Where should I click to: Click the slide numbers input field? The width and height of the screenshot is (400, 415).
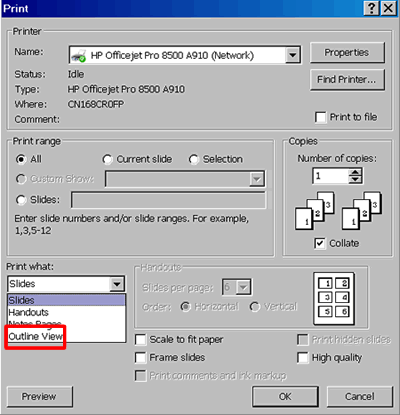point(169,200)
